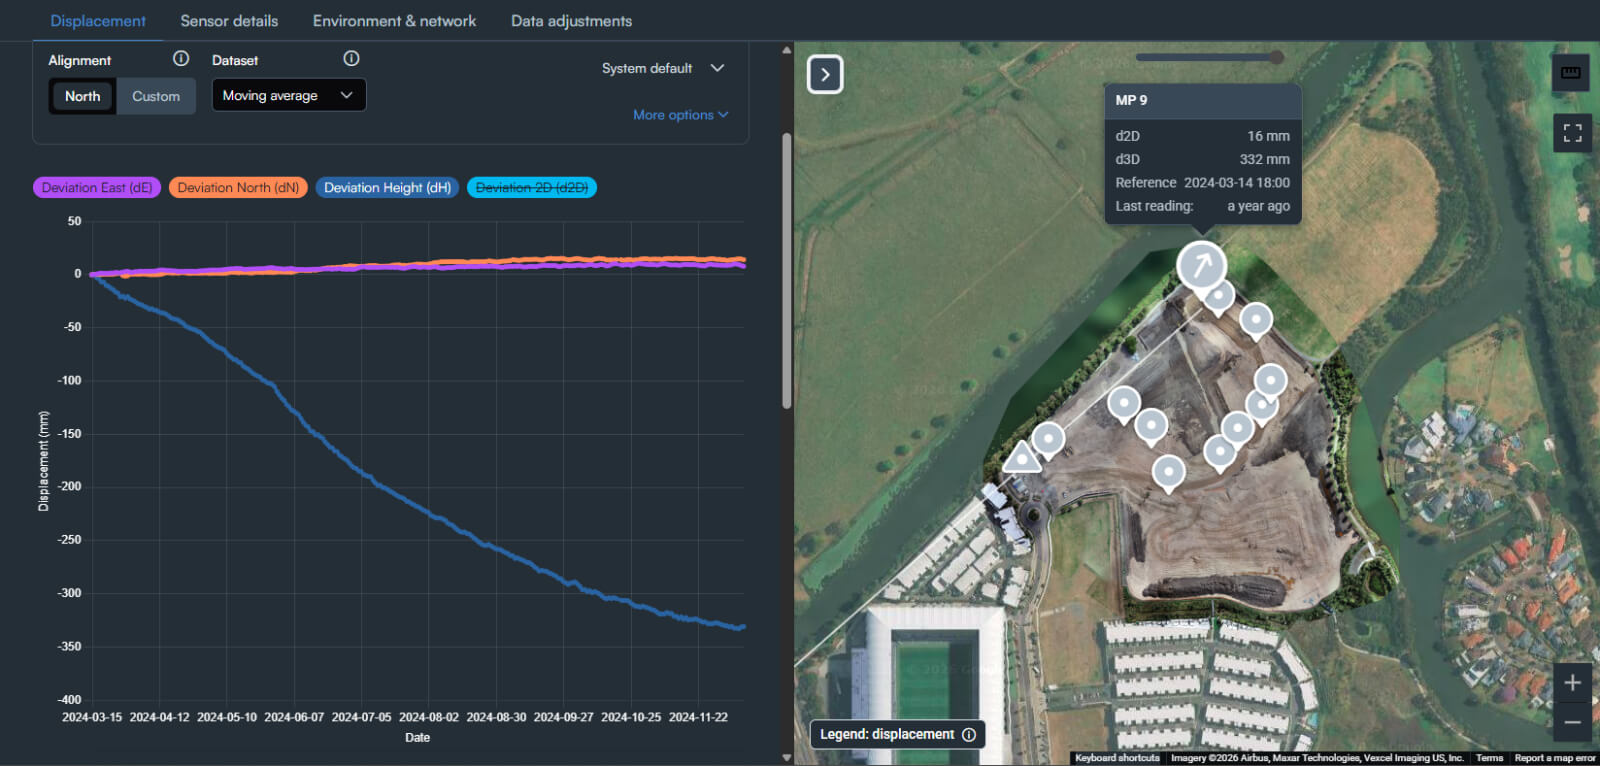Show the hidden Deviation 2D (d2D) series
The height and width of the screenshot is (766, 1600).
pyautogui.click(x=532, y=187)
